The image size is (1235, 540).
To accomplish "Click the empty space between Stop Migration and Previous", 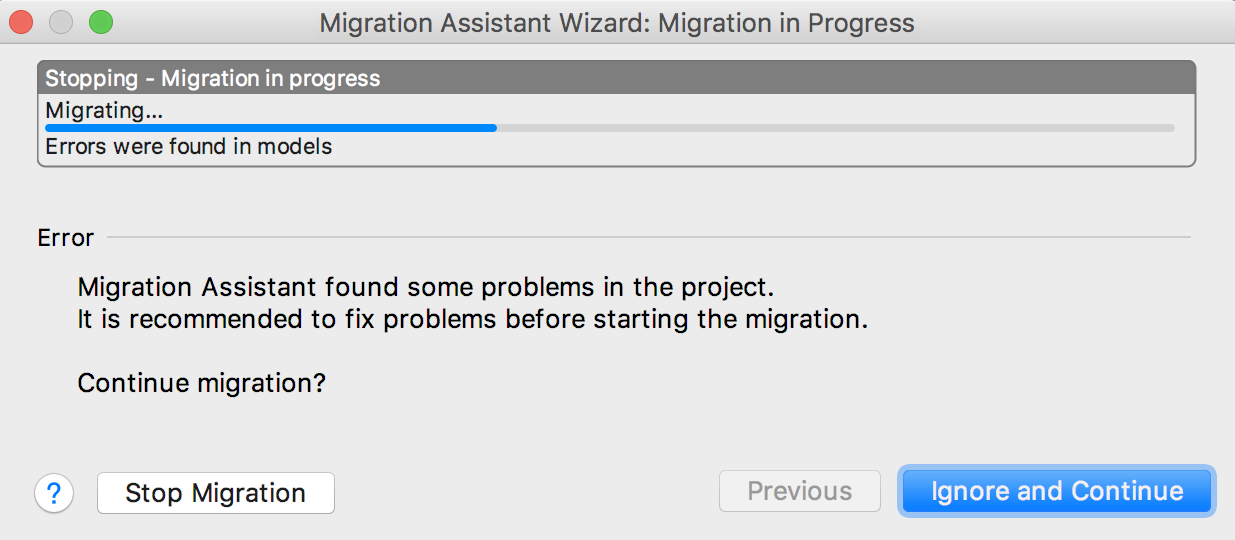I will 525,493.
